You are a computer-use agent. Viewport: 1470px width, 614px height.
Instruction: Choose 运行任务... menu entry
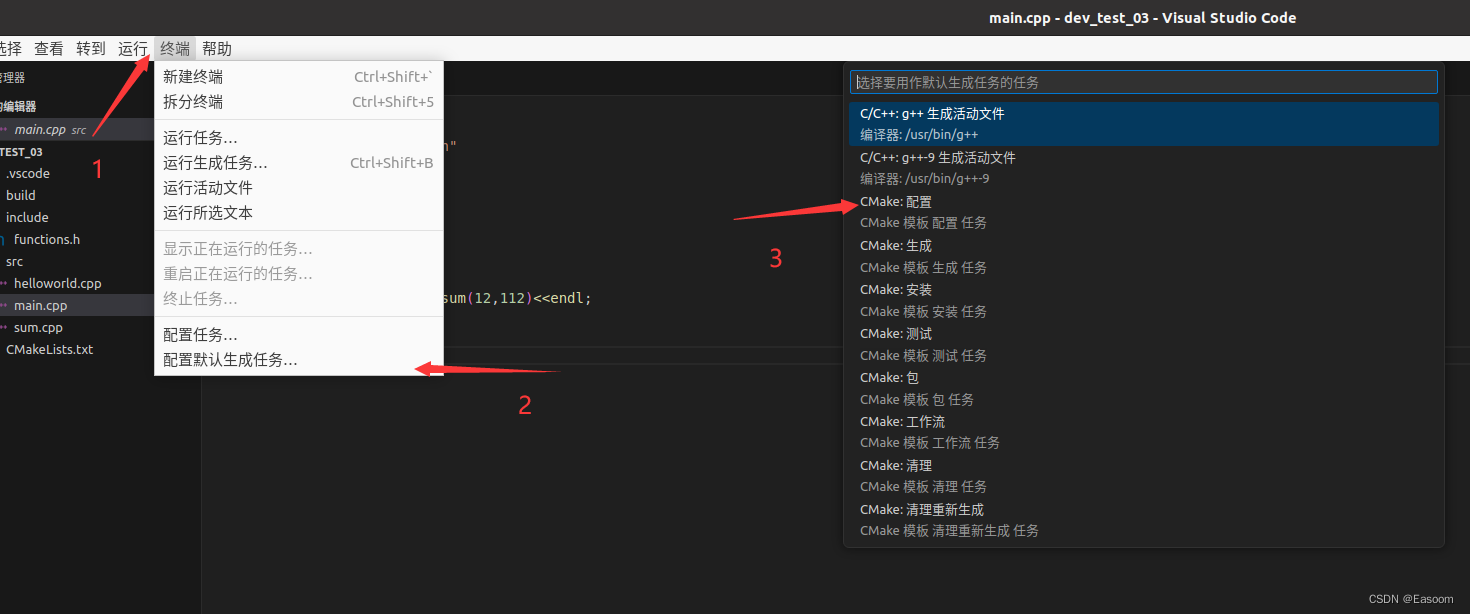point(299,138)
